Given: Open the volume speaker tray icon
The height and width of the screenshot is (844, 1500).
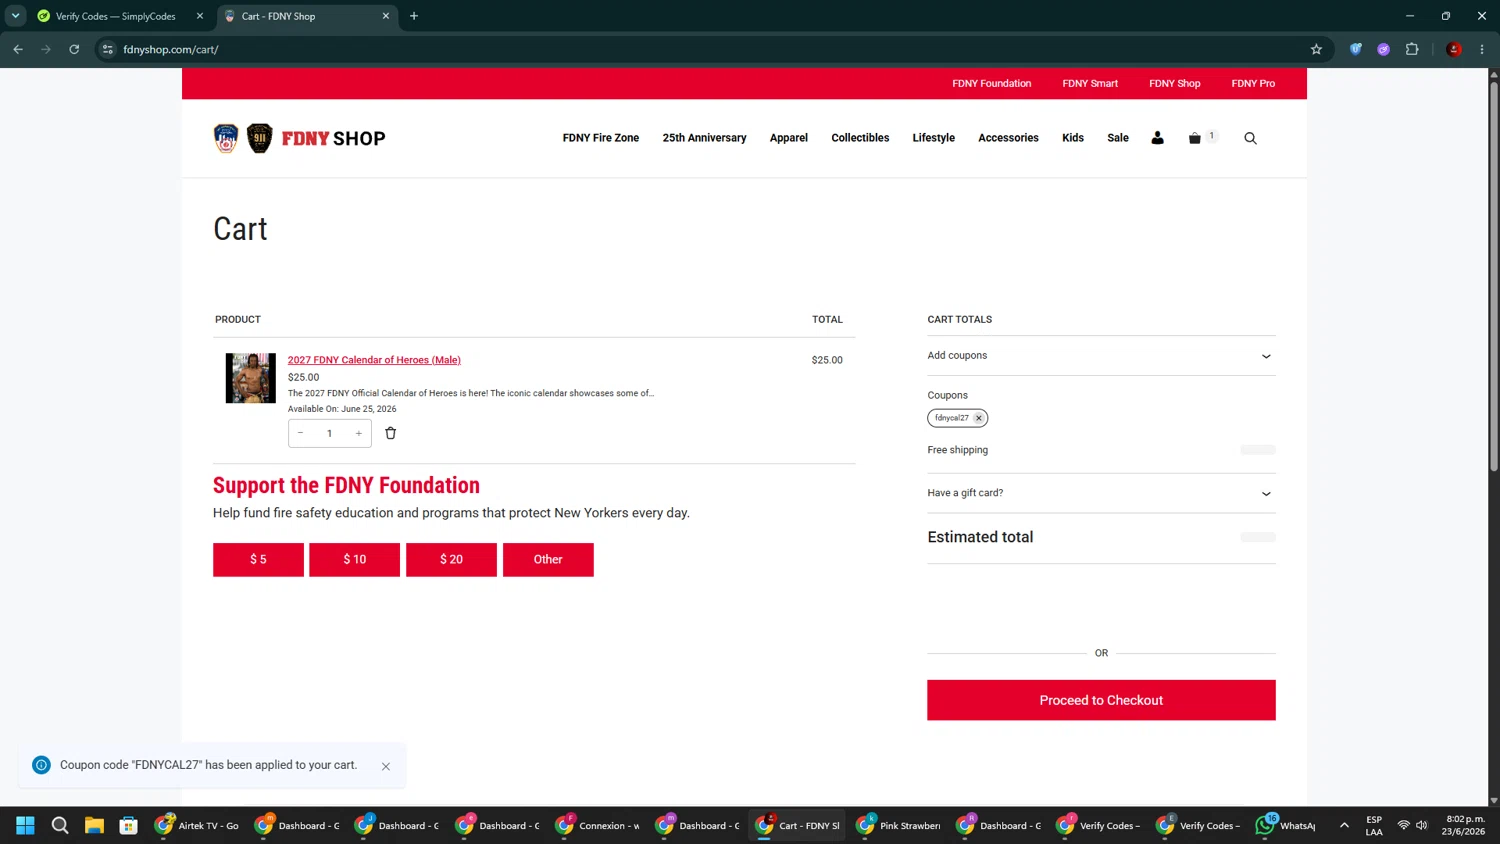Looking at the screenshot, I should [1422, 825].
